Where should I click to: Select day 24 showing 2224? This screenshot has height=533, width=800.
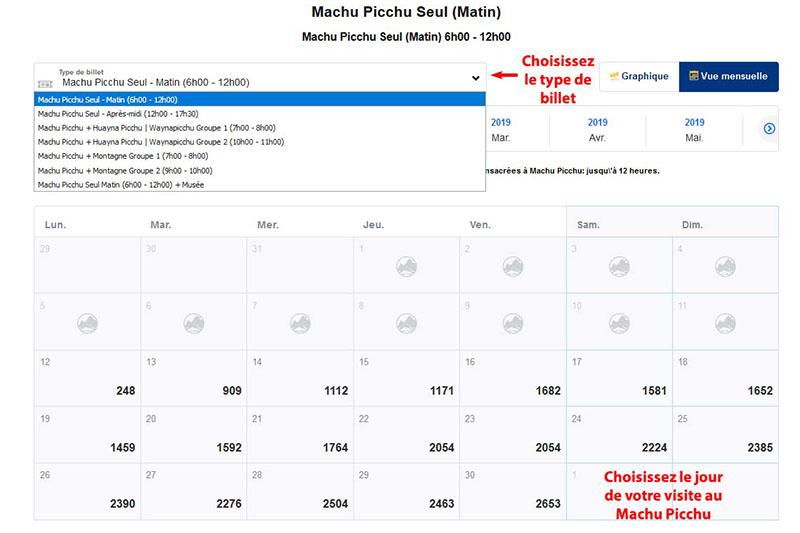619,435
